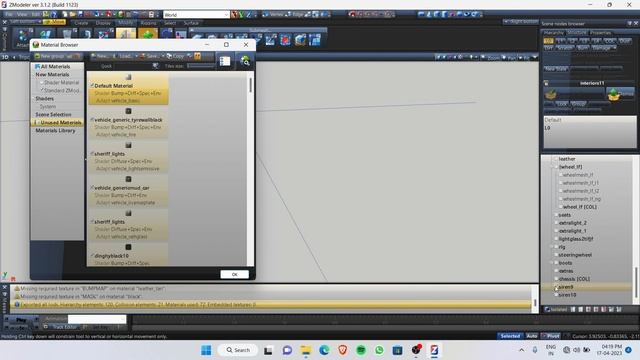The height and width of the screenshot is (360, 640).
Task: Click the L0 level button in nodes browser
Action: click(549, 41)
